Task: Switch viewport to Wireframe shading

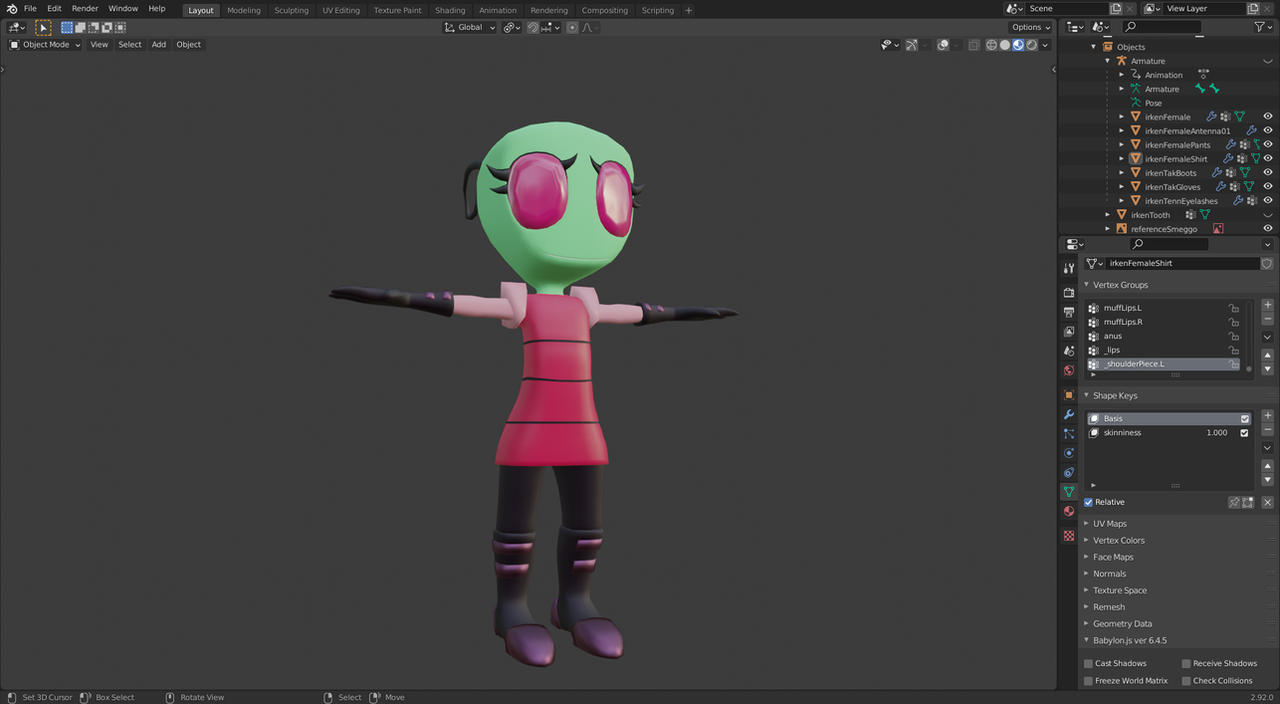Action: point(991,44)
